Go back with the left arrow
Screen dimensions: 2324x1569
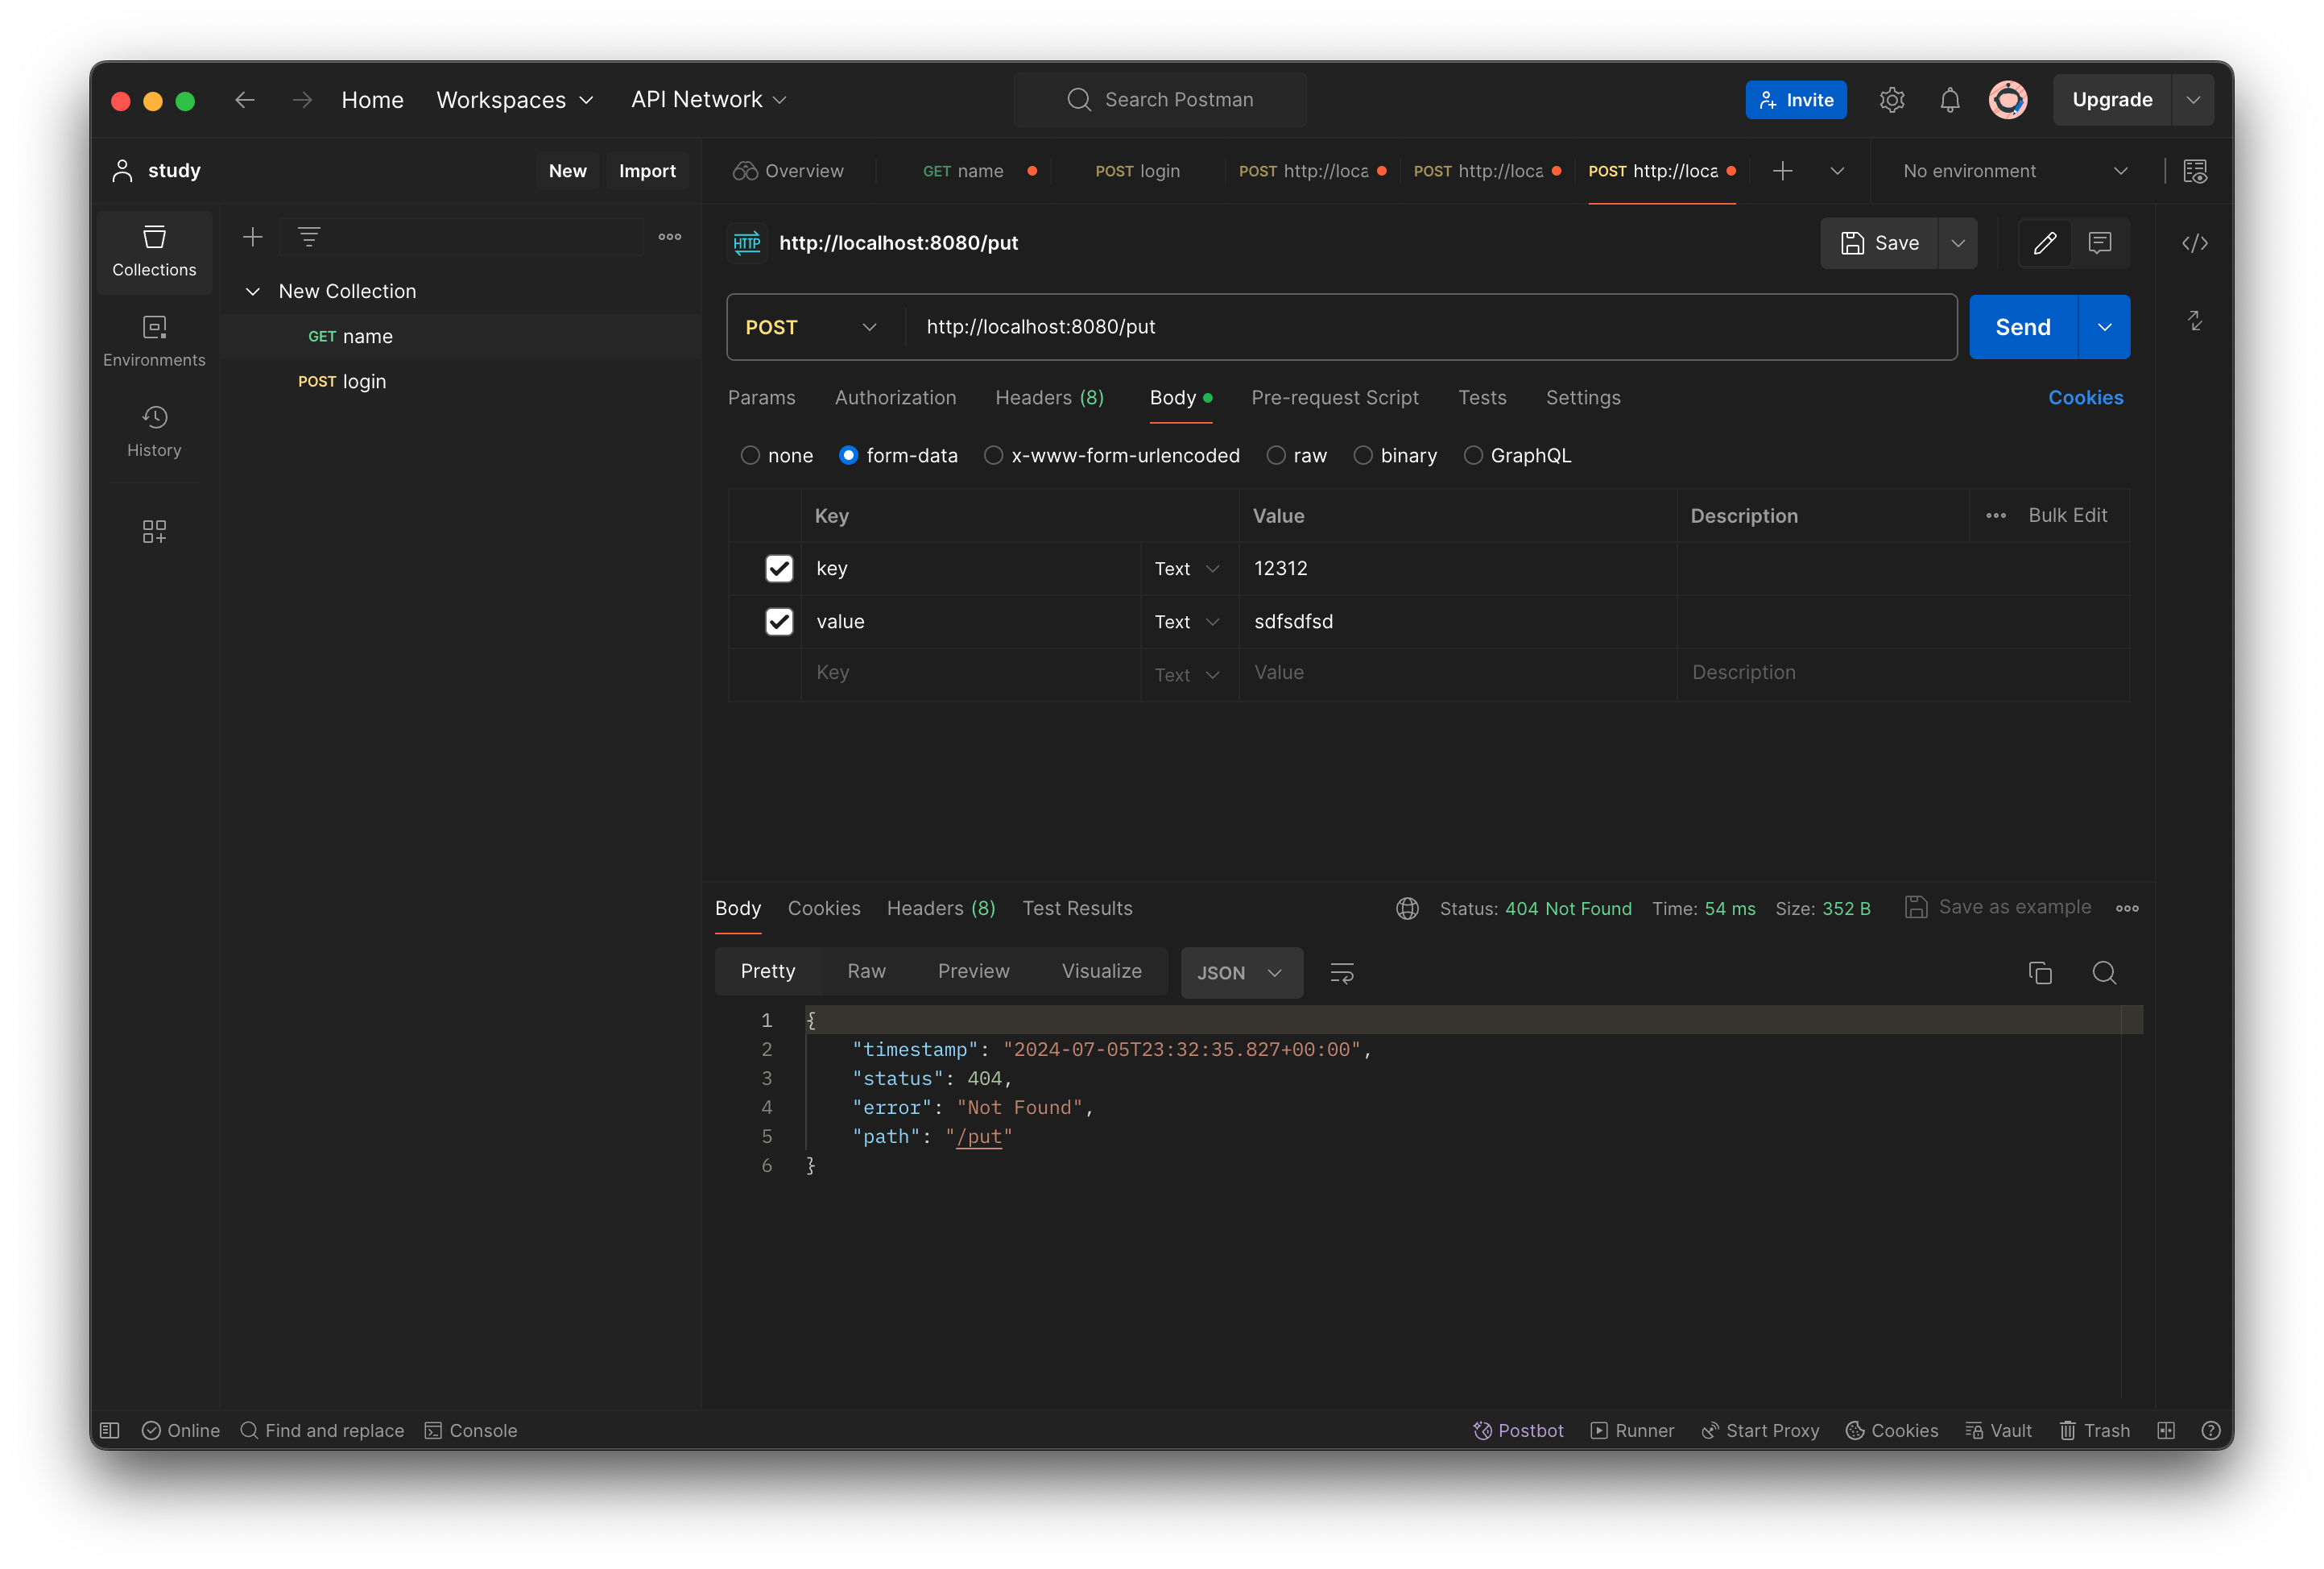(x=245, y=100)
